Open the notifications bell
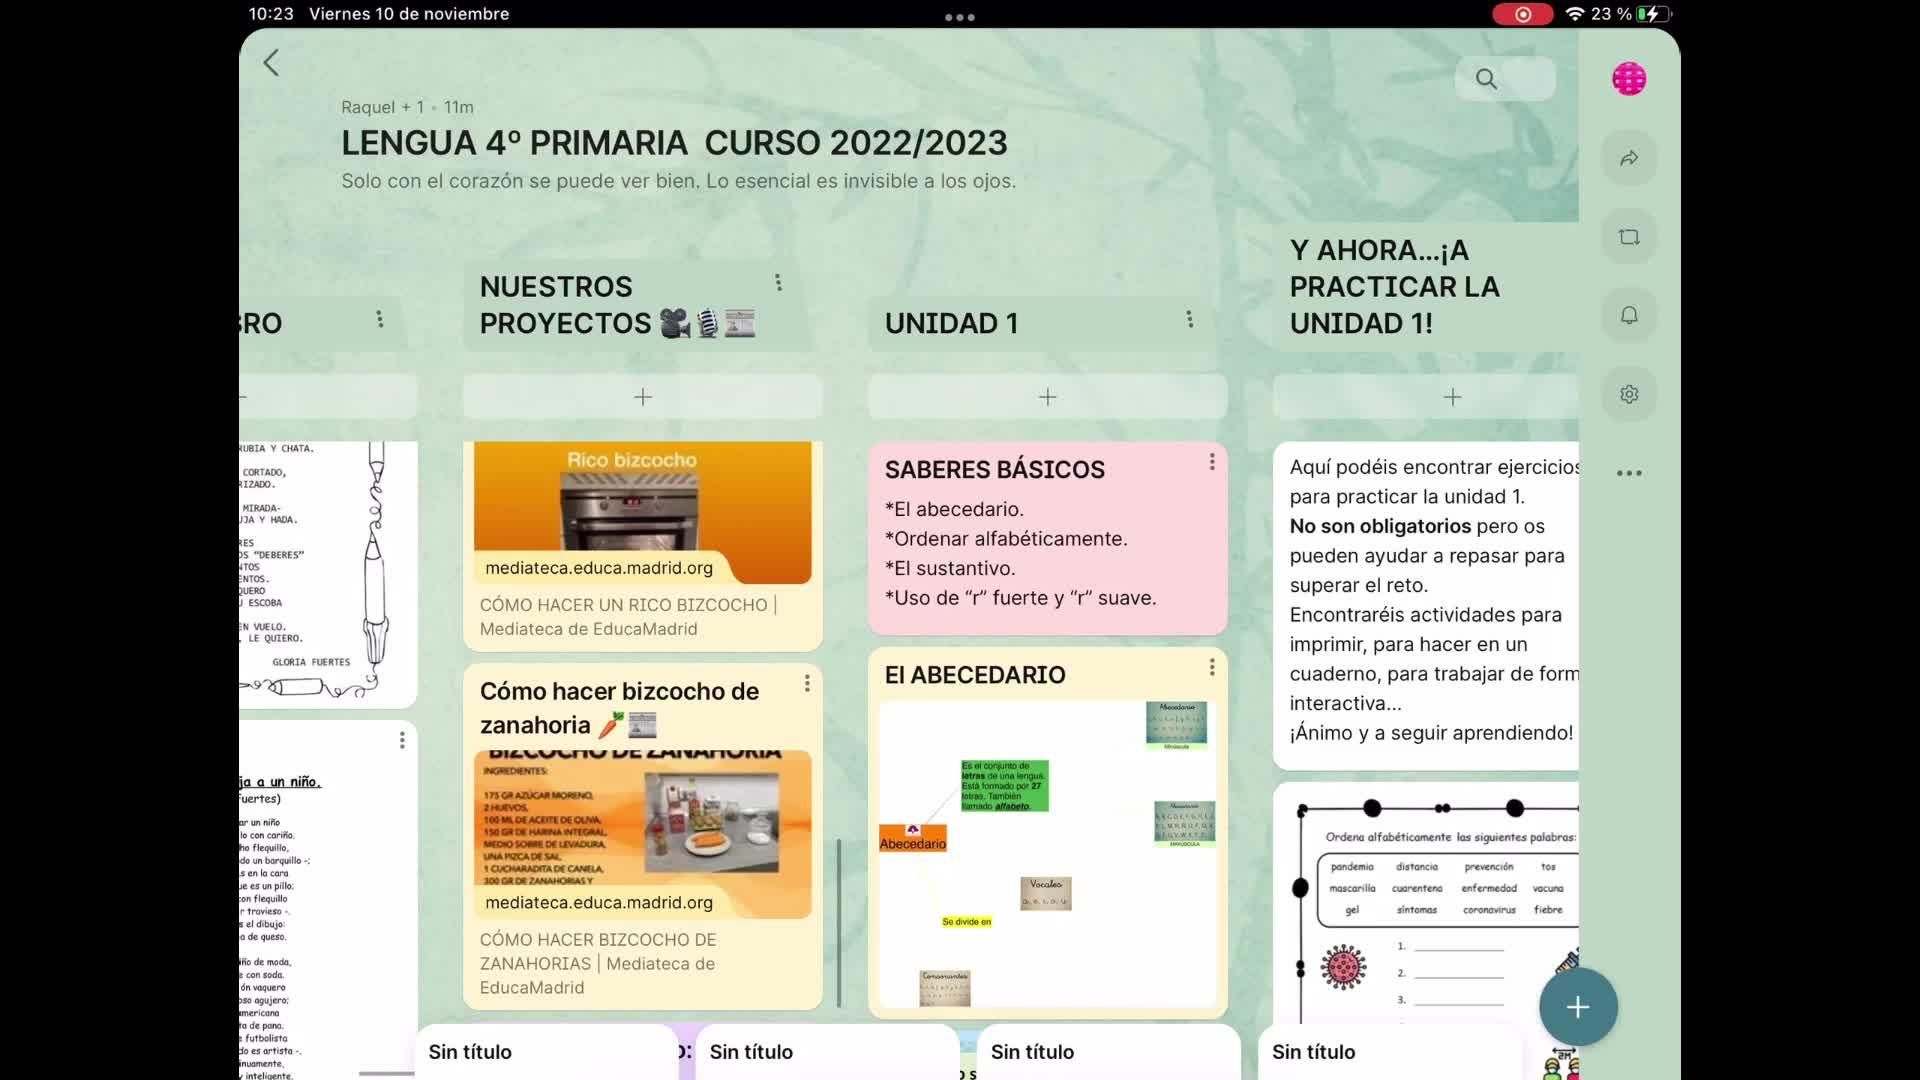This screenshot has height=1080, width=1920. click(1629, 316)
